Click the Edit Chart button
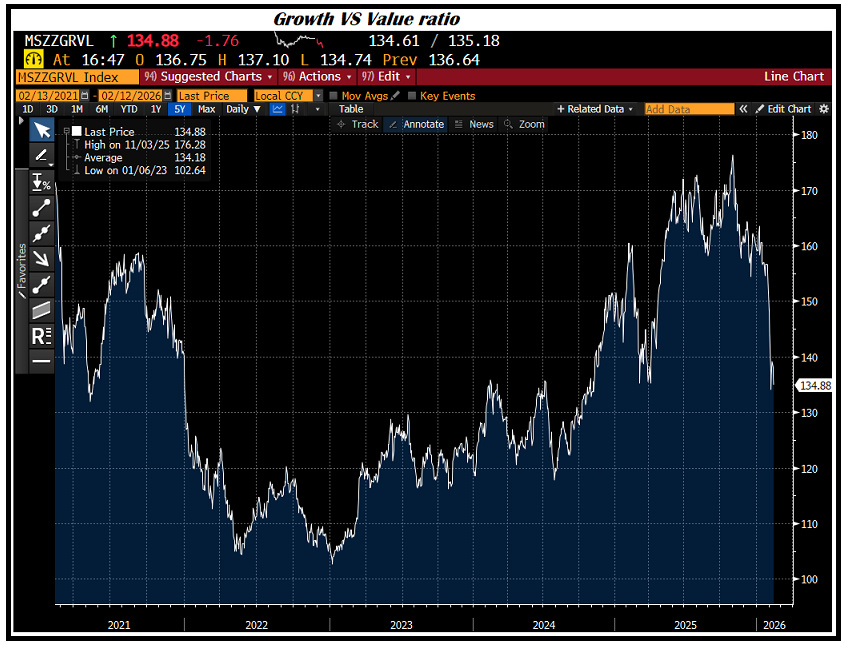 tap(783, 109)
